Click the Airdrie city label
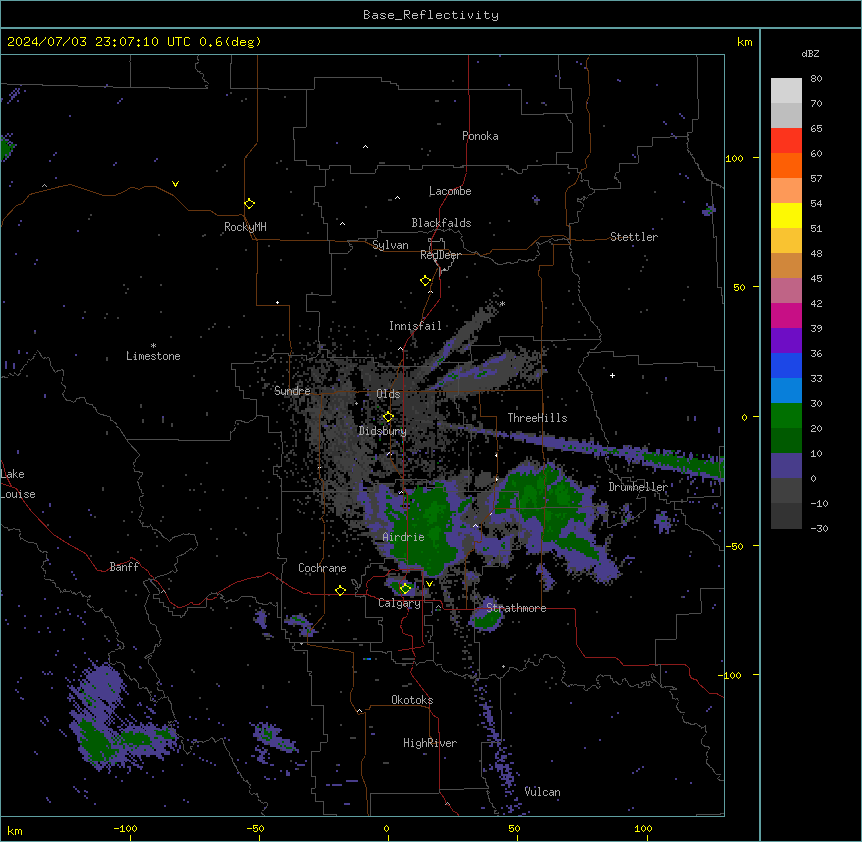Viewport: 862px width, 842px height. (x=403, y=537)
